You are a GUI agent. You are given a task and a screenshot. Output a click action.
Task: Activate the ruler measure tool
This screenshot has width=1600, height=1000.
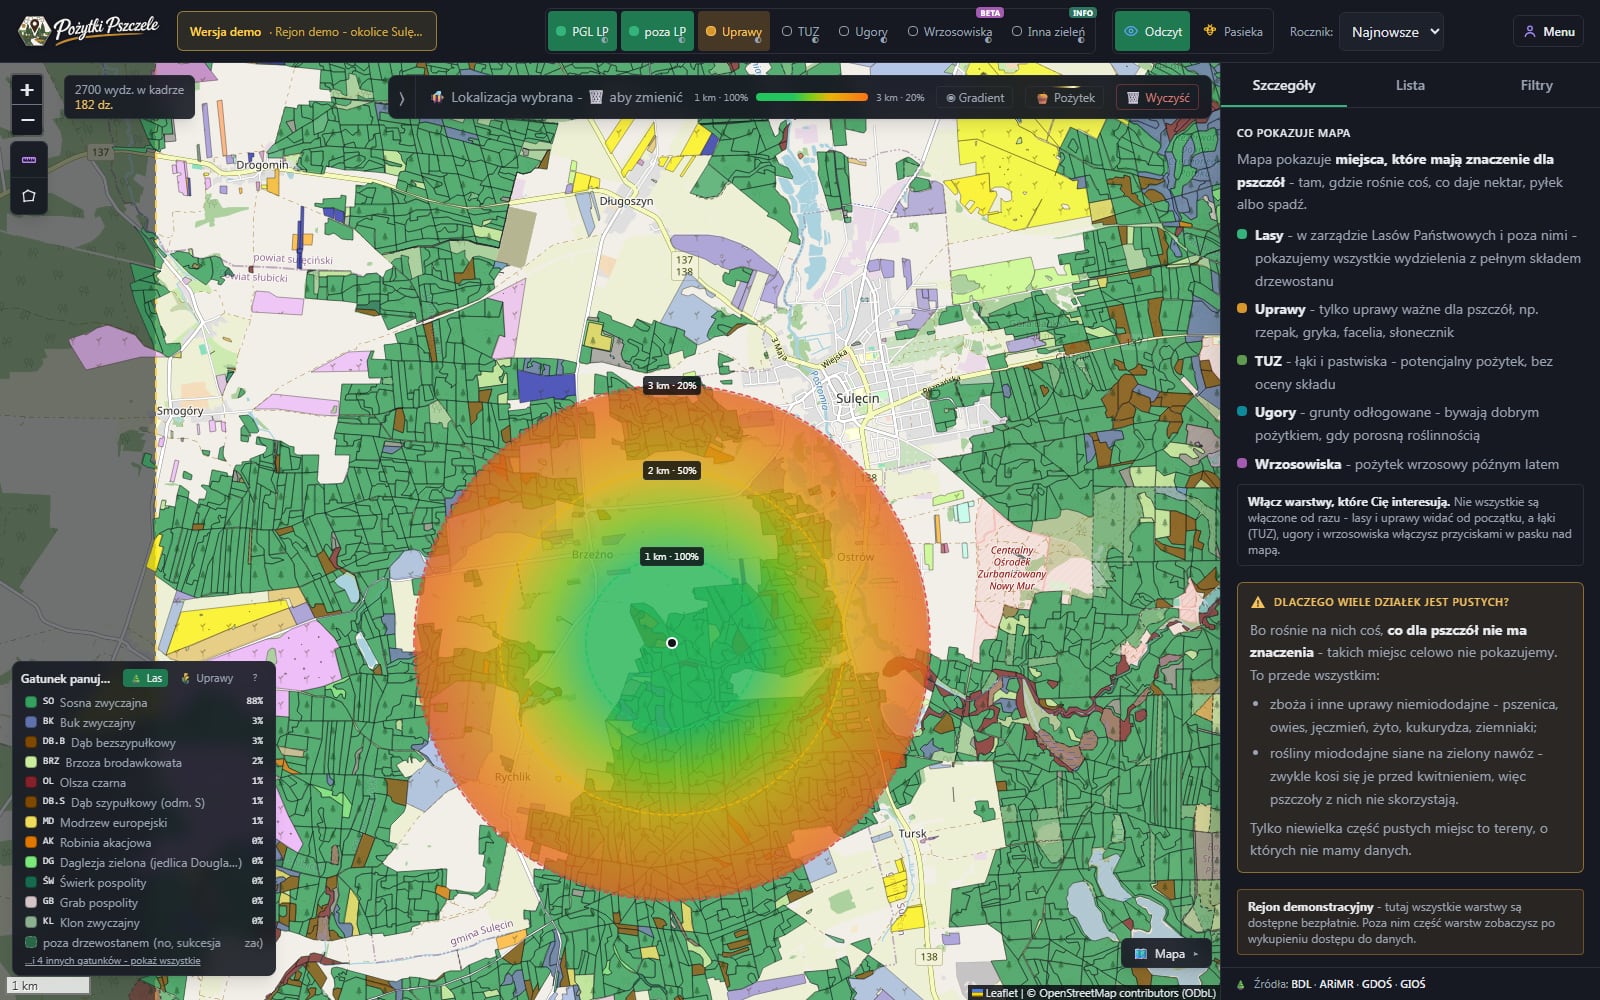tap(28, 159)
